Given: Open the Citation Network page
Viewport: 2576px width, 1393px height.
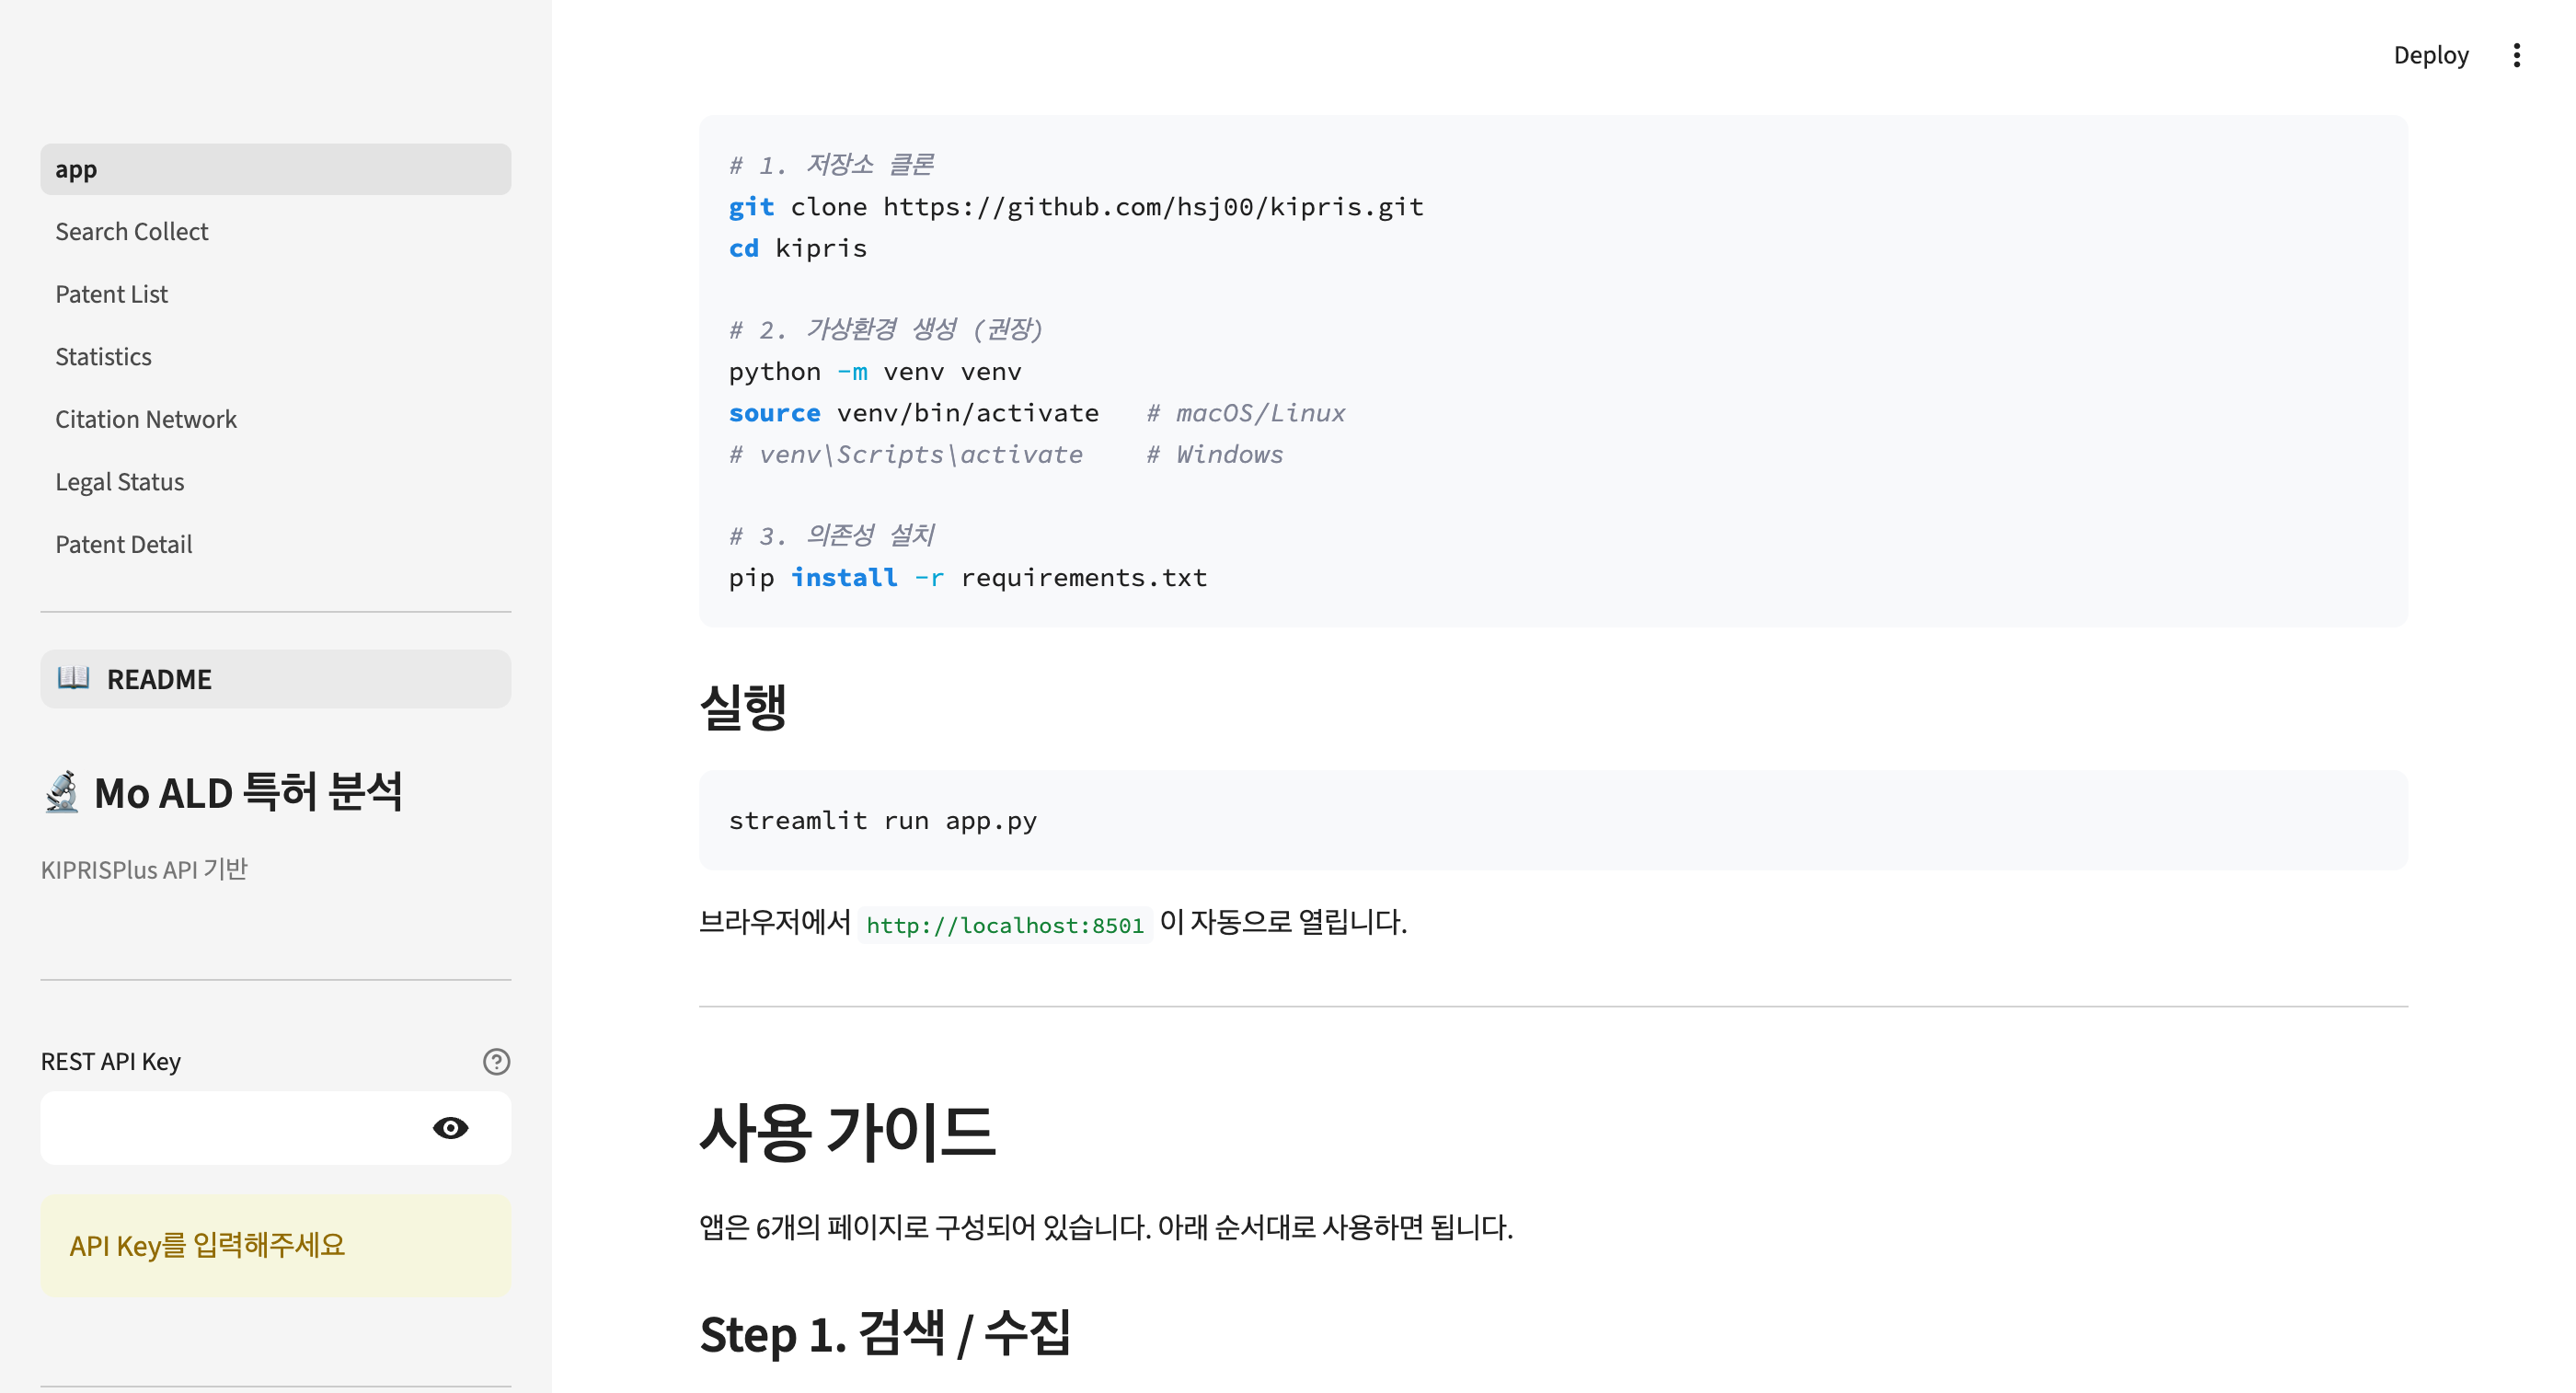Looking at the screenshot, I should [x=146, y=418].
